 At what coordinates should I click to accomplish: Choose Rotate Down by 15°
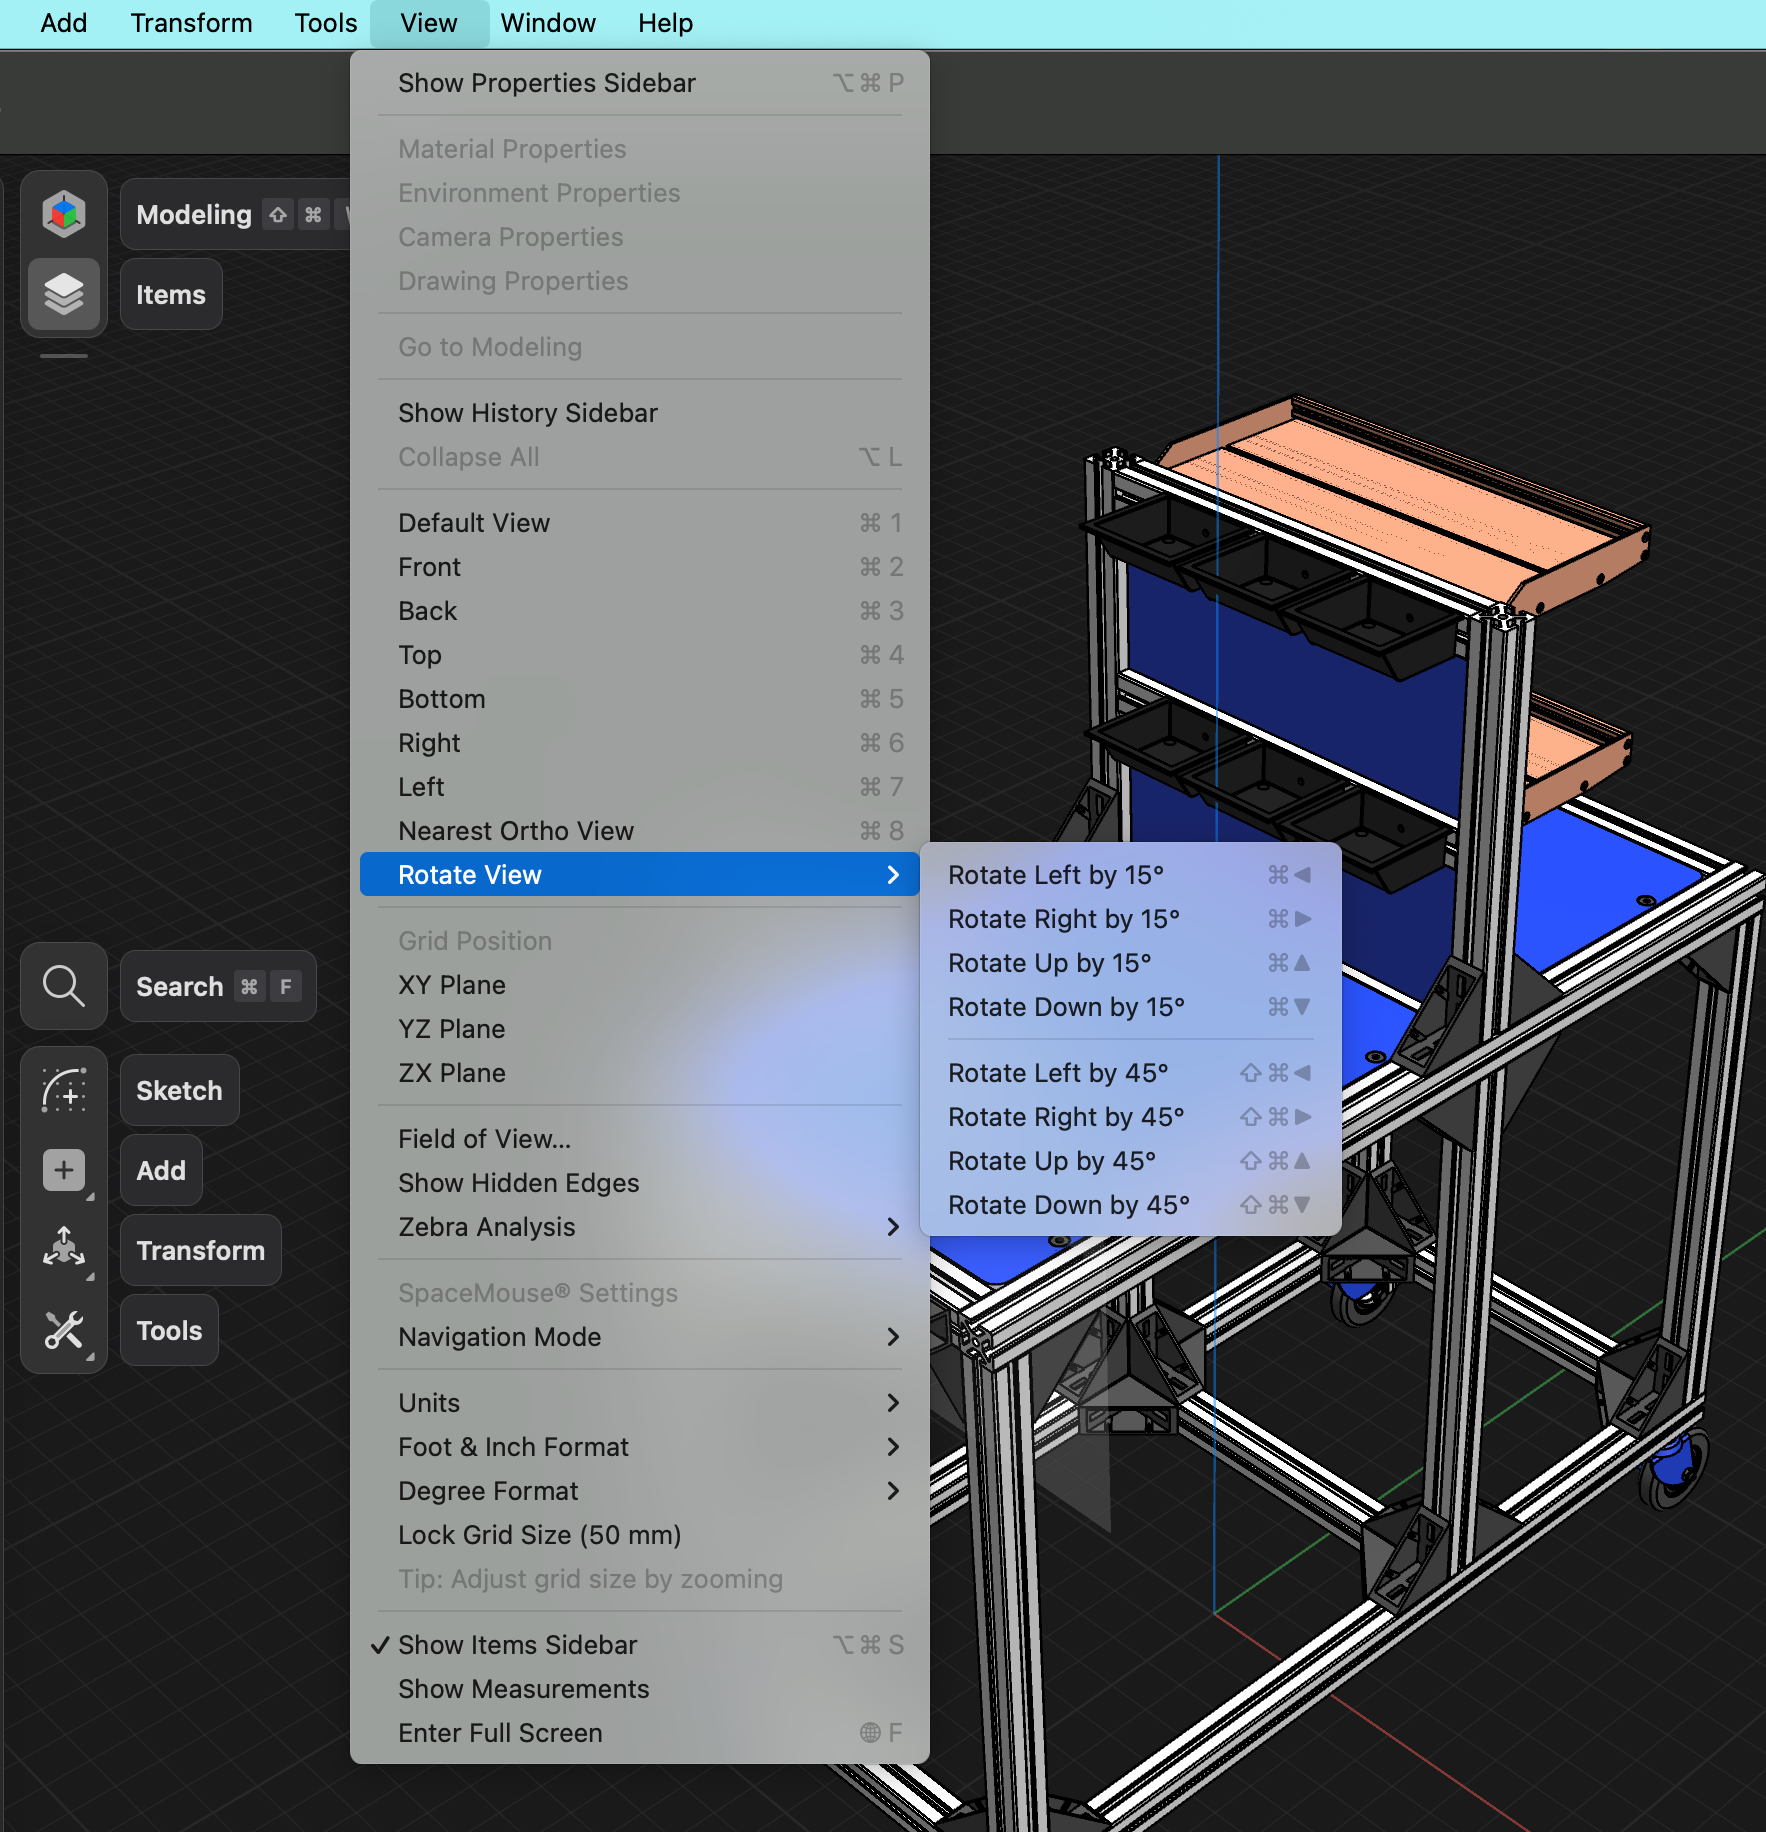pyautogui.click(x=1130, y=1007)
